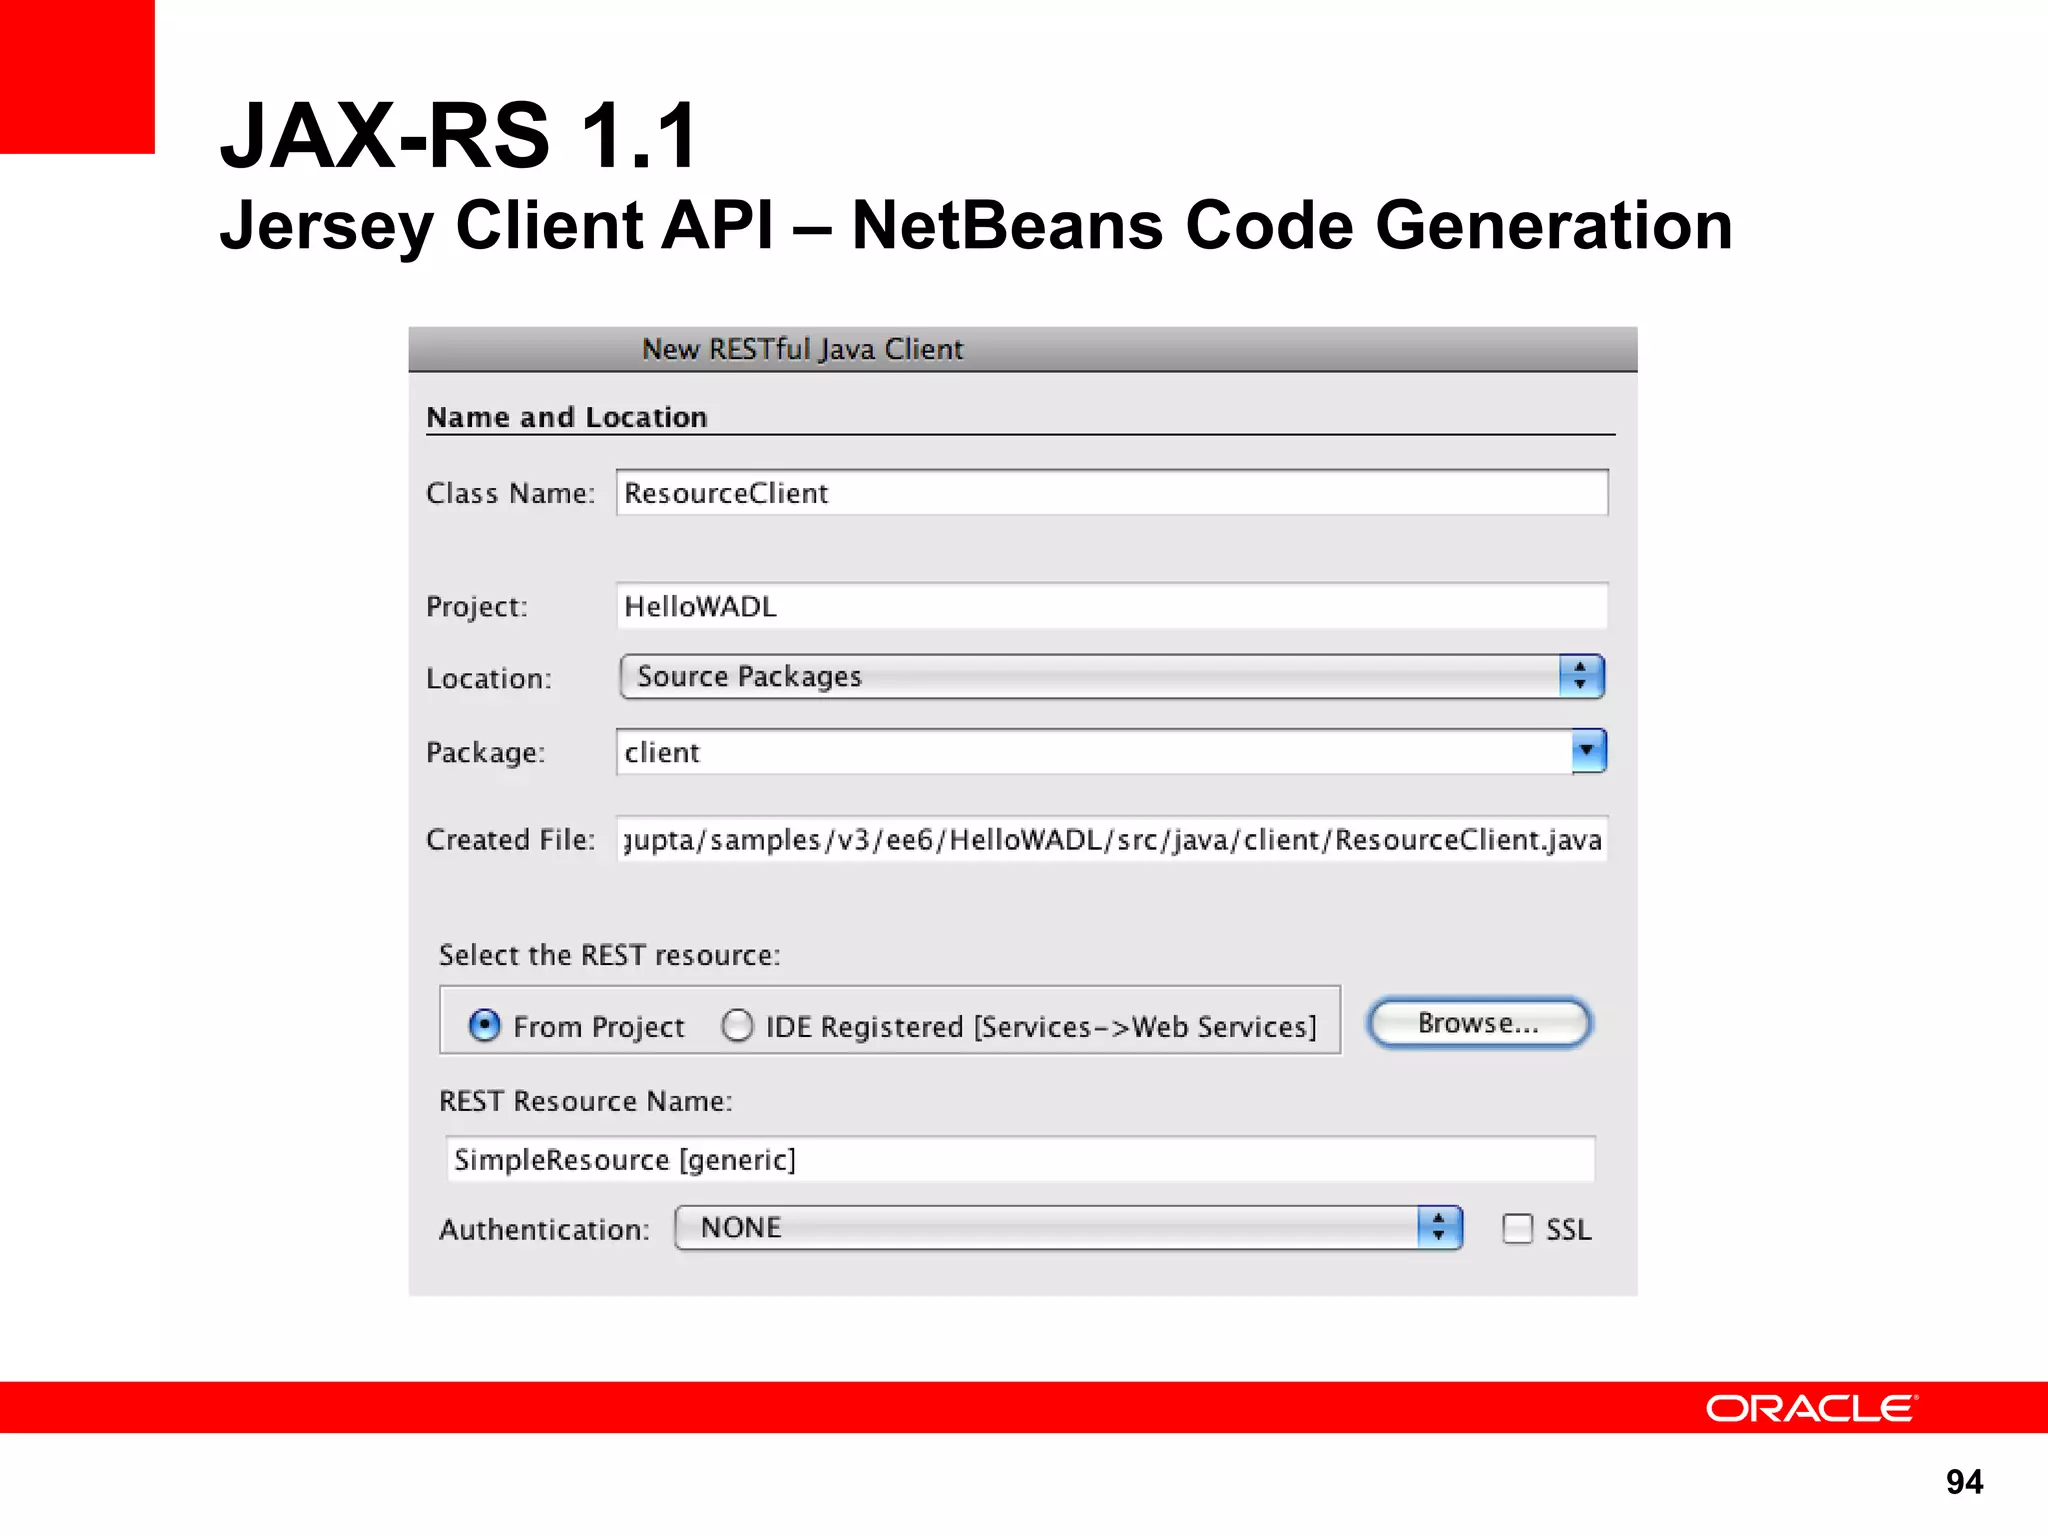This screenshot has height=1536, width=2048.
Task: Expand the Package combo box arrow
Action: pos(1587,751)
